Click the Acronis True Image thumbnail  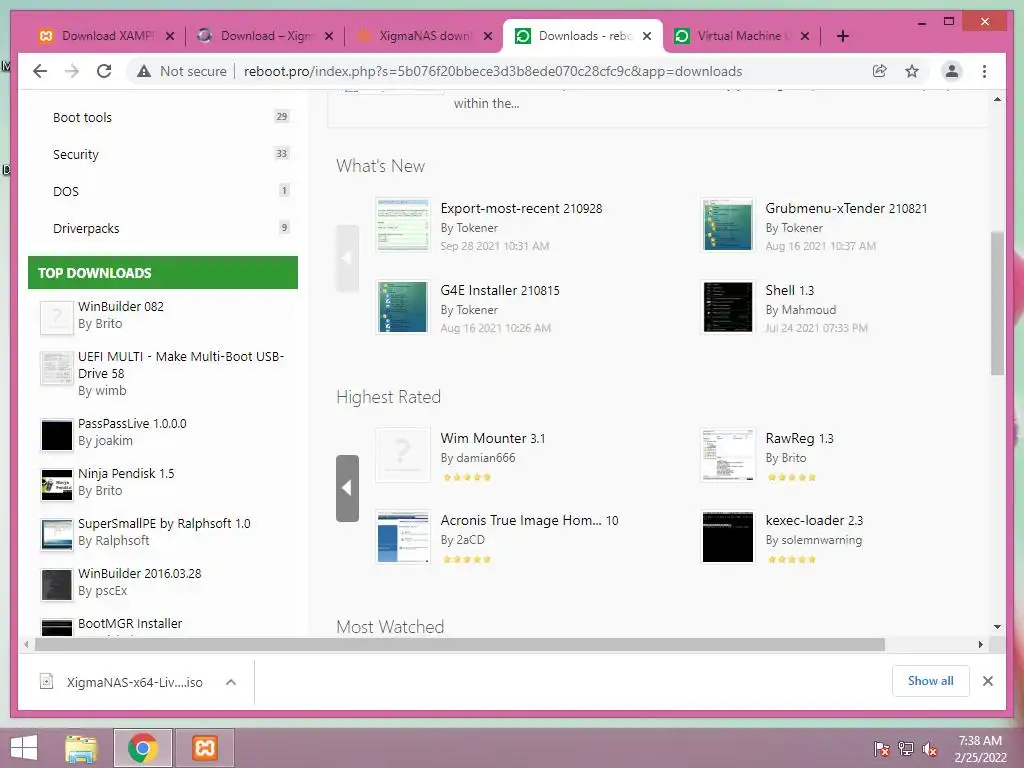[x=403, y=537]
